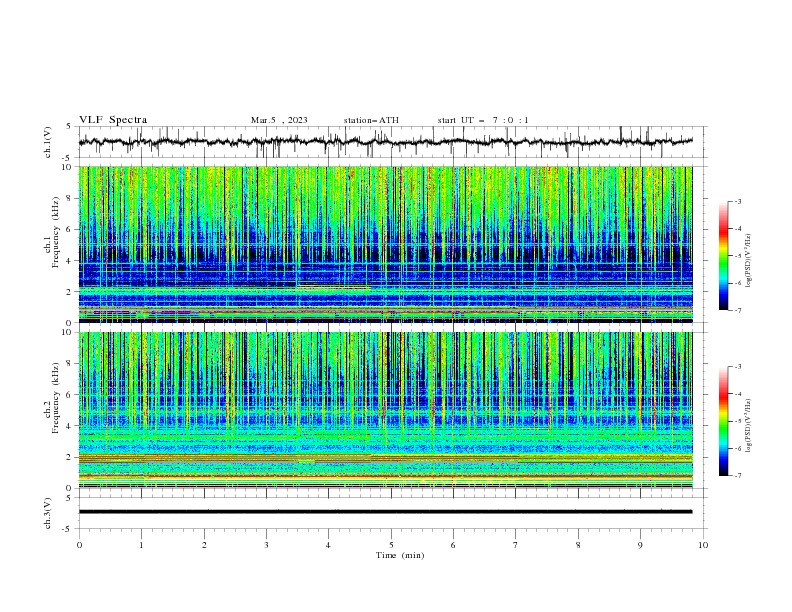
Task: Click time axis tick label "9"
Action: click(640, 545)
